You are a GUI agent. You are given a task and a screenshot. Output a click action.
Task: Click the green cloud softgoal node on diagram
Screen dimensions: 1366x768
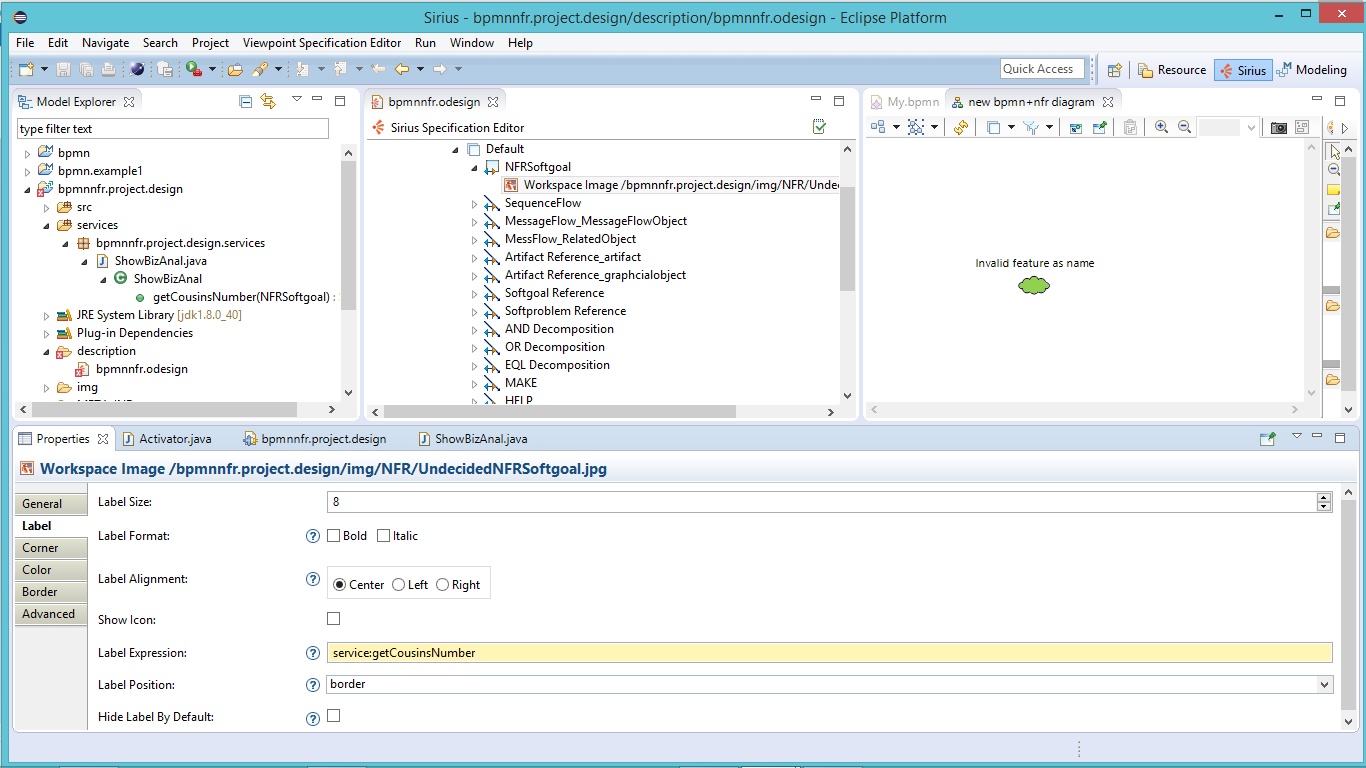(x=1034, y=285)
